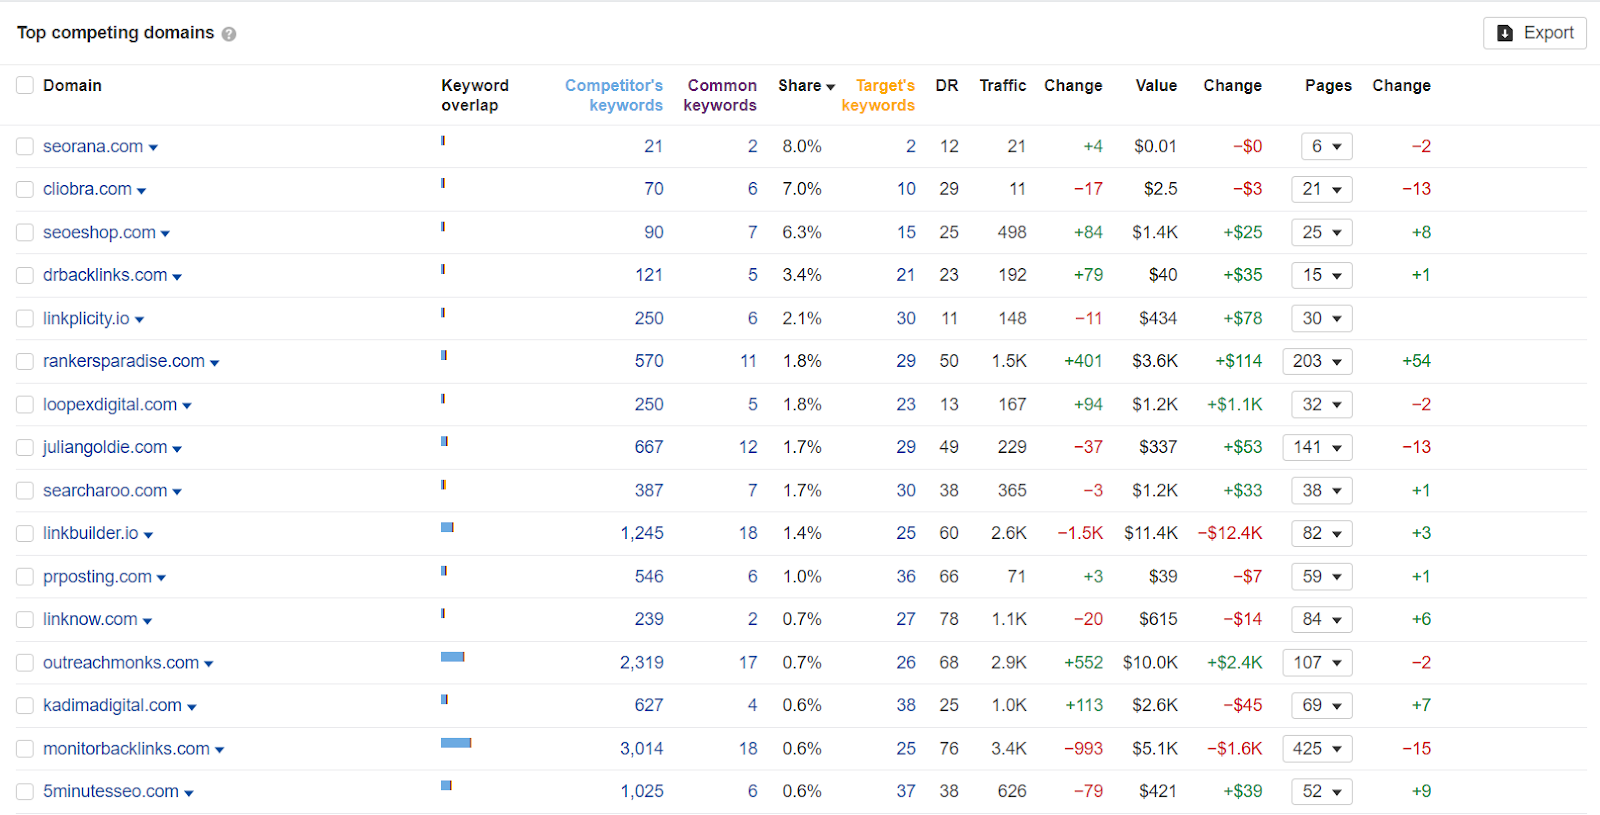The width and height of the screenshot is (1600, 815).
Task: Open pages dropdown 30 for linkplicity.io
Action: pyautogui.click(x=1322, y=318)
